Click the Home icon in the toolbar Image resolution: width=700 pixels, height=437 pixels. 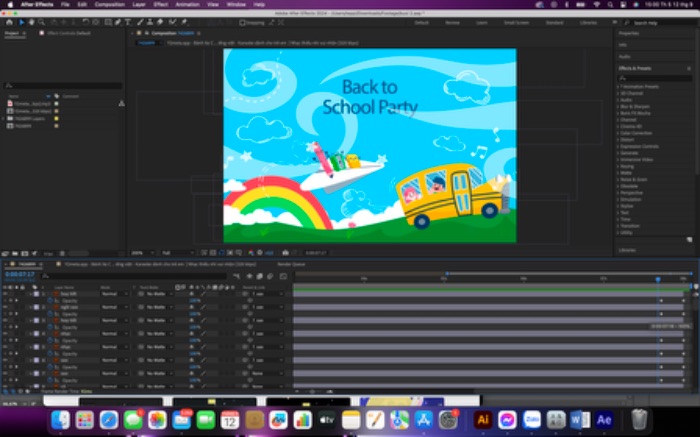(9, 22)
